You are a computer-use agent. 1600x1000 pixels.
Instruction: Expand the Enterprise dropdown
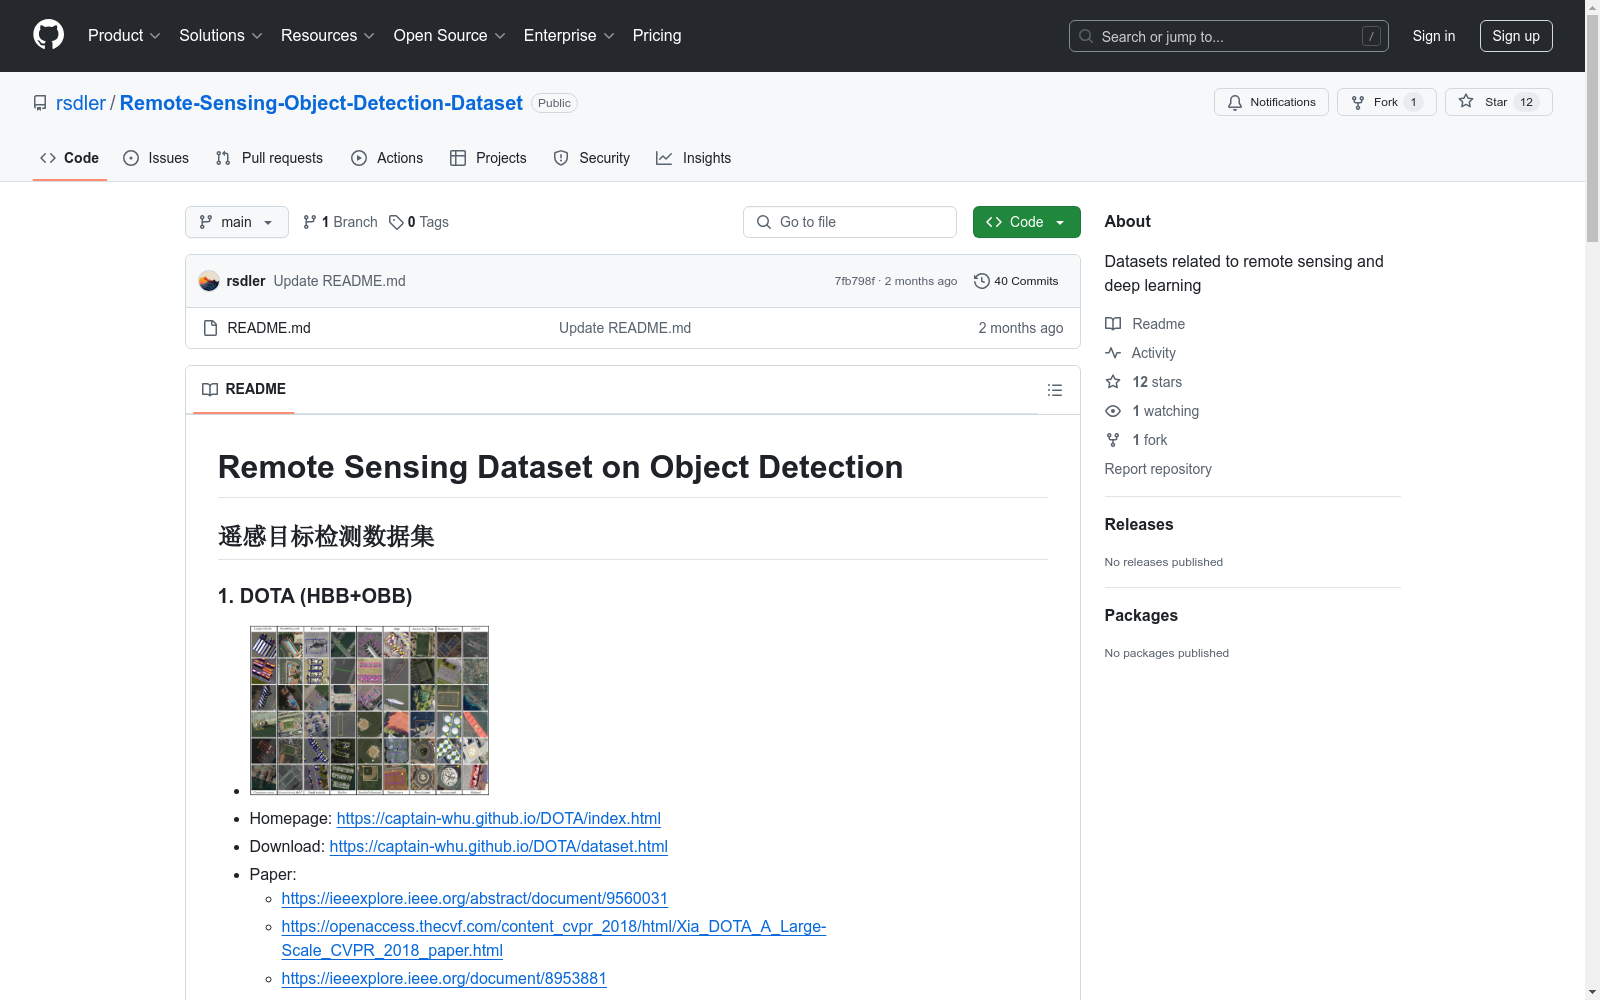click(569, 35)
